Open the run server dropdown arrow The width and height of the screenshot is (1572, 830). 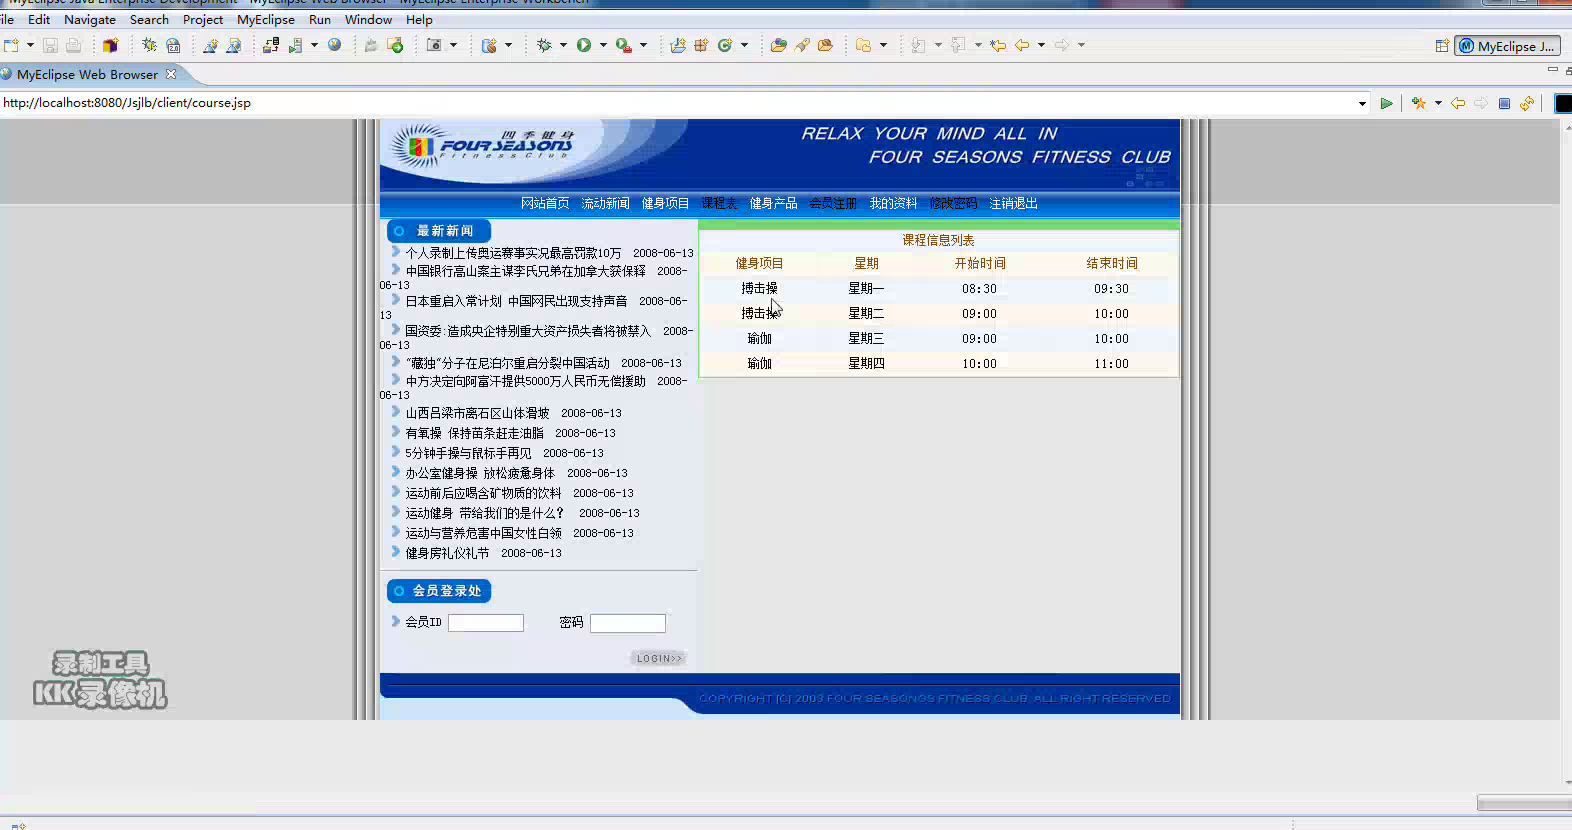[x=314, y=45]
